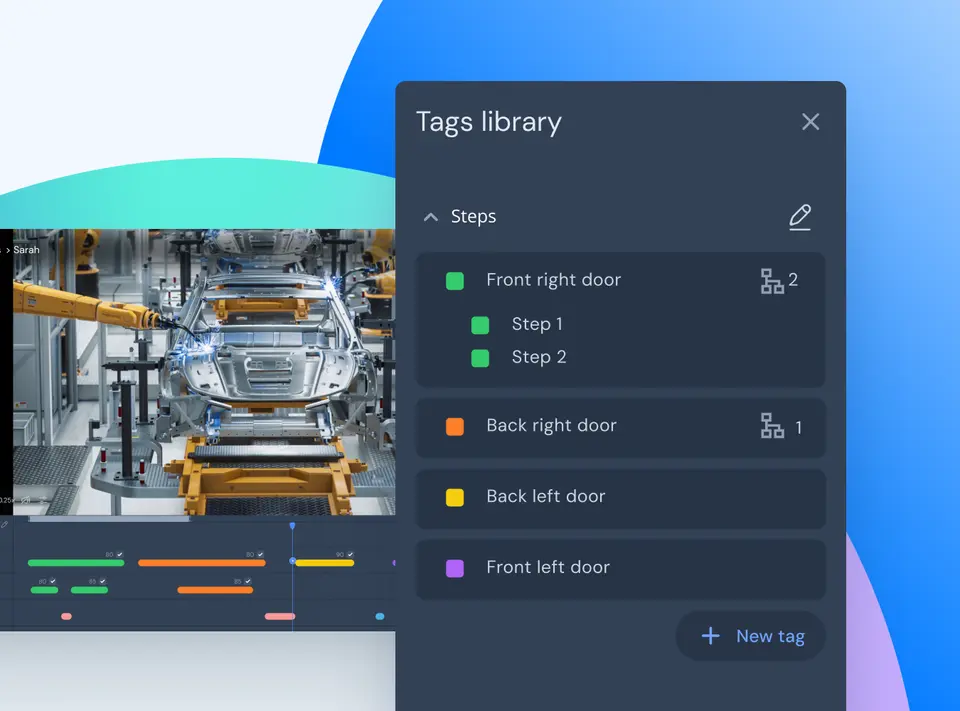Toggle checkbox above long green timeline segment
960x711 pixels.
click(119, 554)
